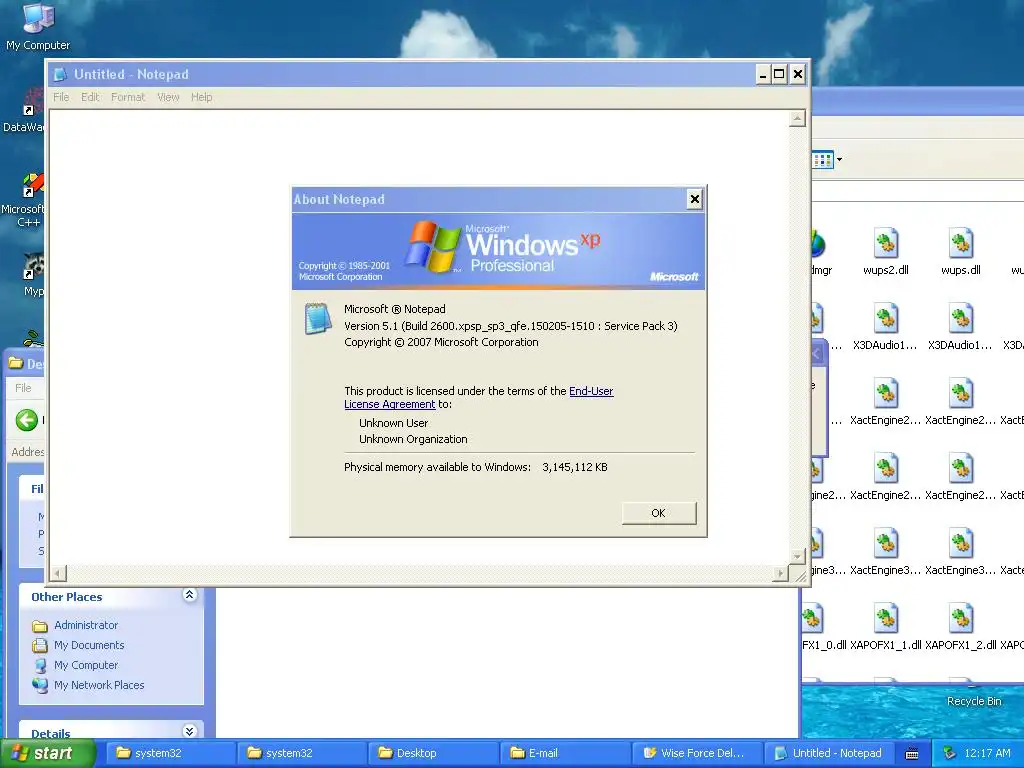Click the 12:17 AM clock
This screenshot has width=1024, height=768.
pos(987,754)
